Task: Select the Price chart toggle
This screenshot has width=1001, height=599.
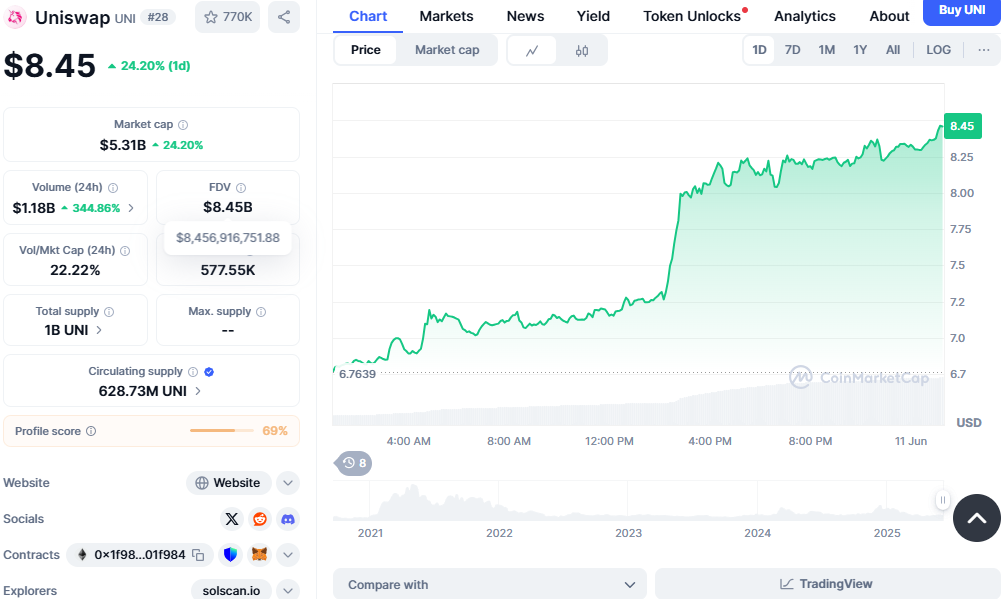Action: (x=366, y=50)
